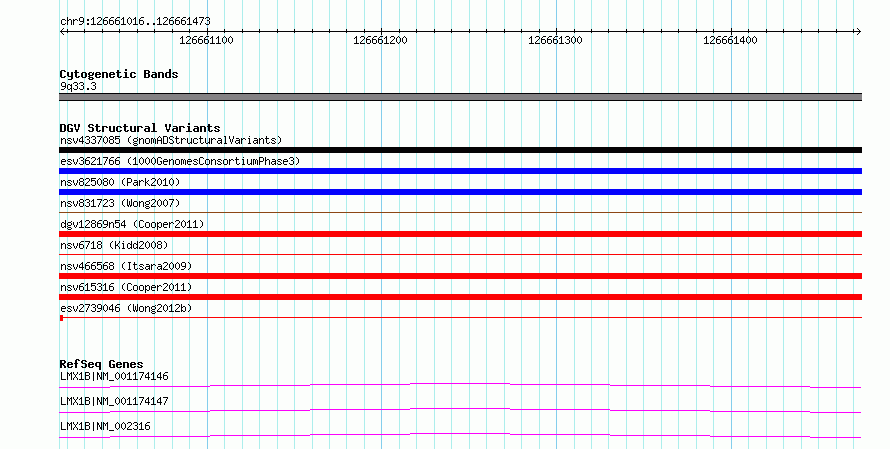Open variant nsv4337085 gnomAD label
Viewport: 890px width, 449px height.
coord(171,140)
